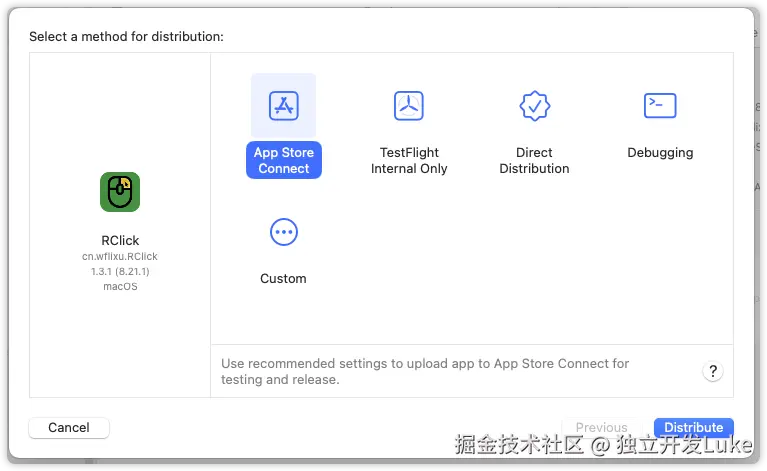The height and width of the screenshot is (471, 767).
Task: Click the TestFlight Internal Only label
Action: click(x=409, y=160)
